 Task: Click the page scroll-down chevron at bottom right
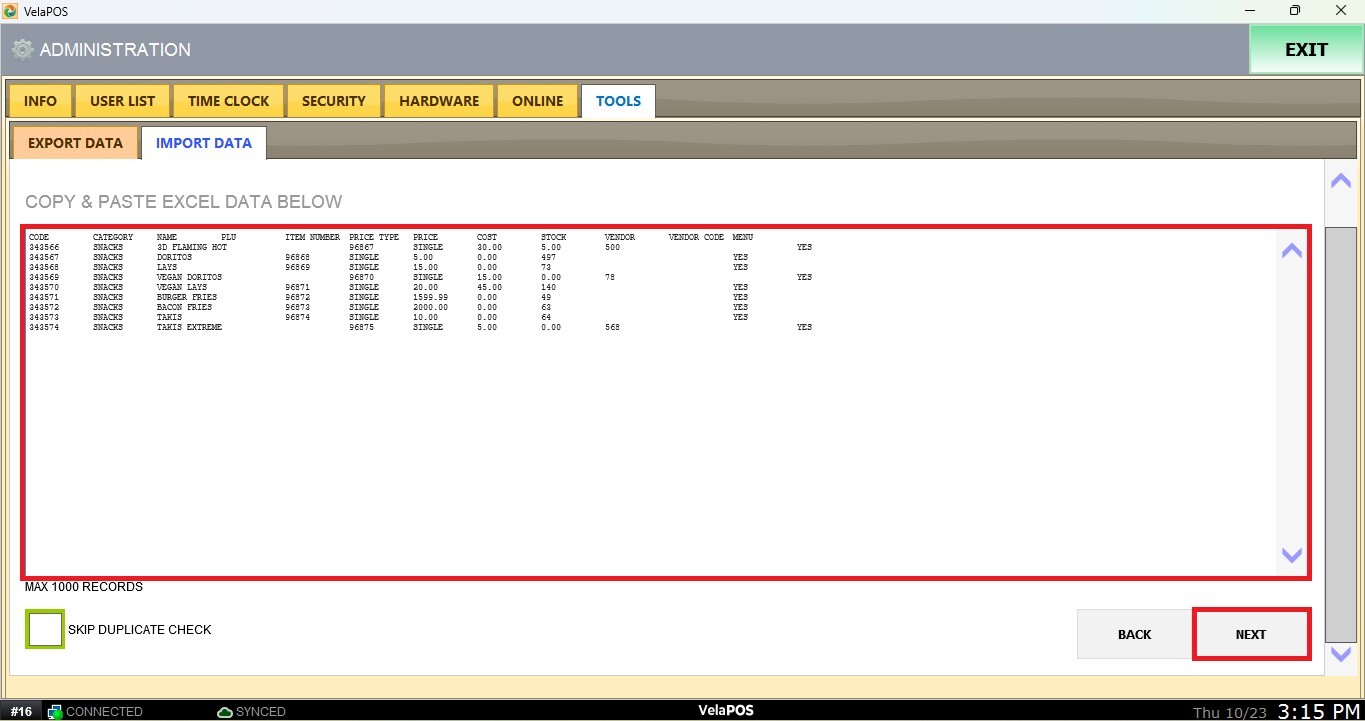click(1340, 654)
